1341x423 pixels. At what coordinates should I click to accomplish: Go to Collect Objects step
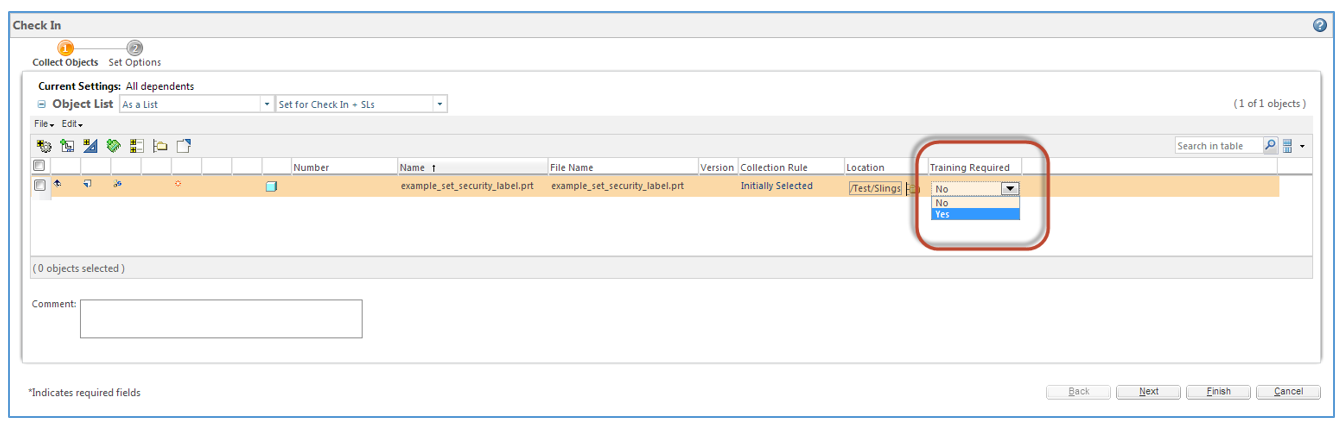coord(65,55)
